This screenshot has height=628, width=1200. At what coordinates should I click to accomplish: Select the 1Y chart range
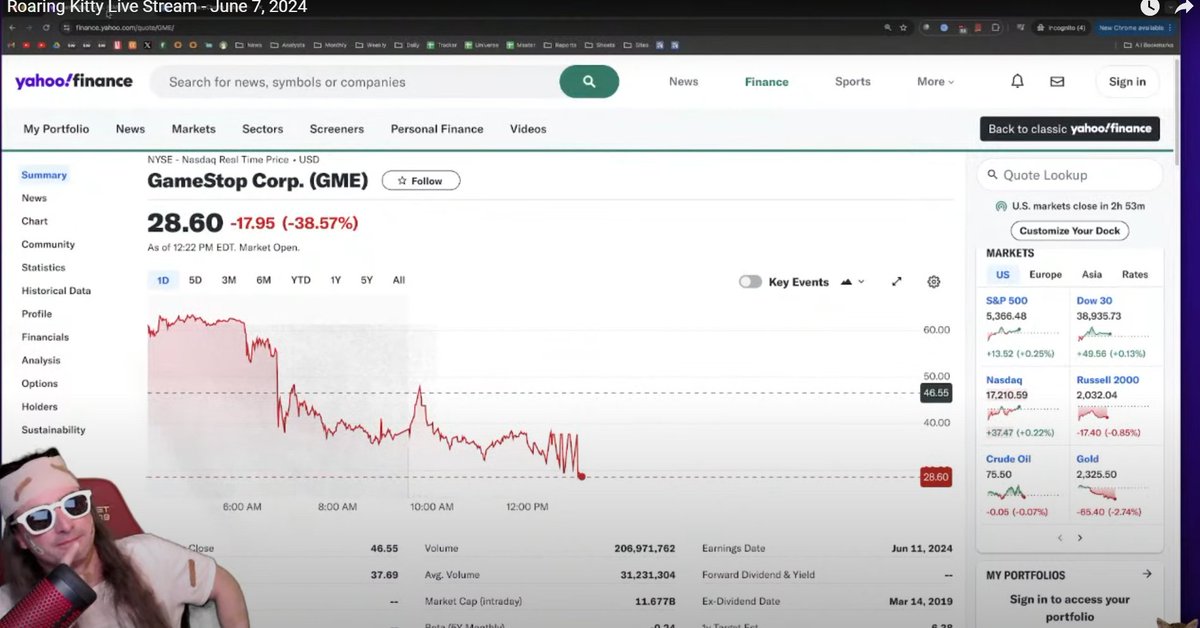(335, 280)
